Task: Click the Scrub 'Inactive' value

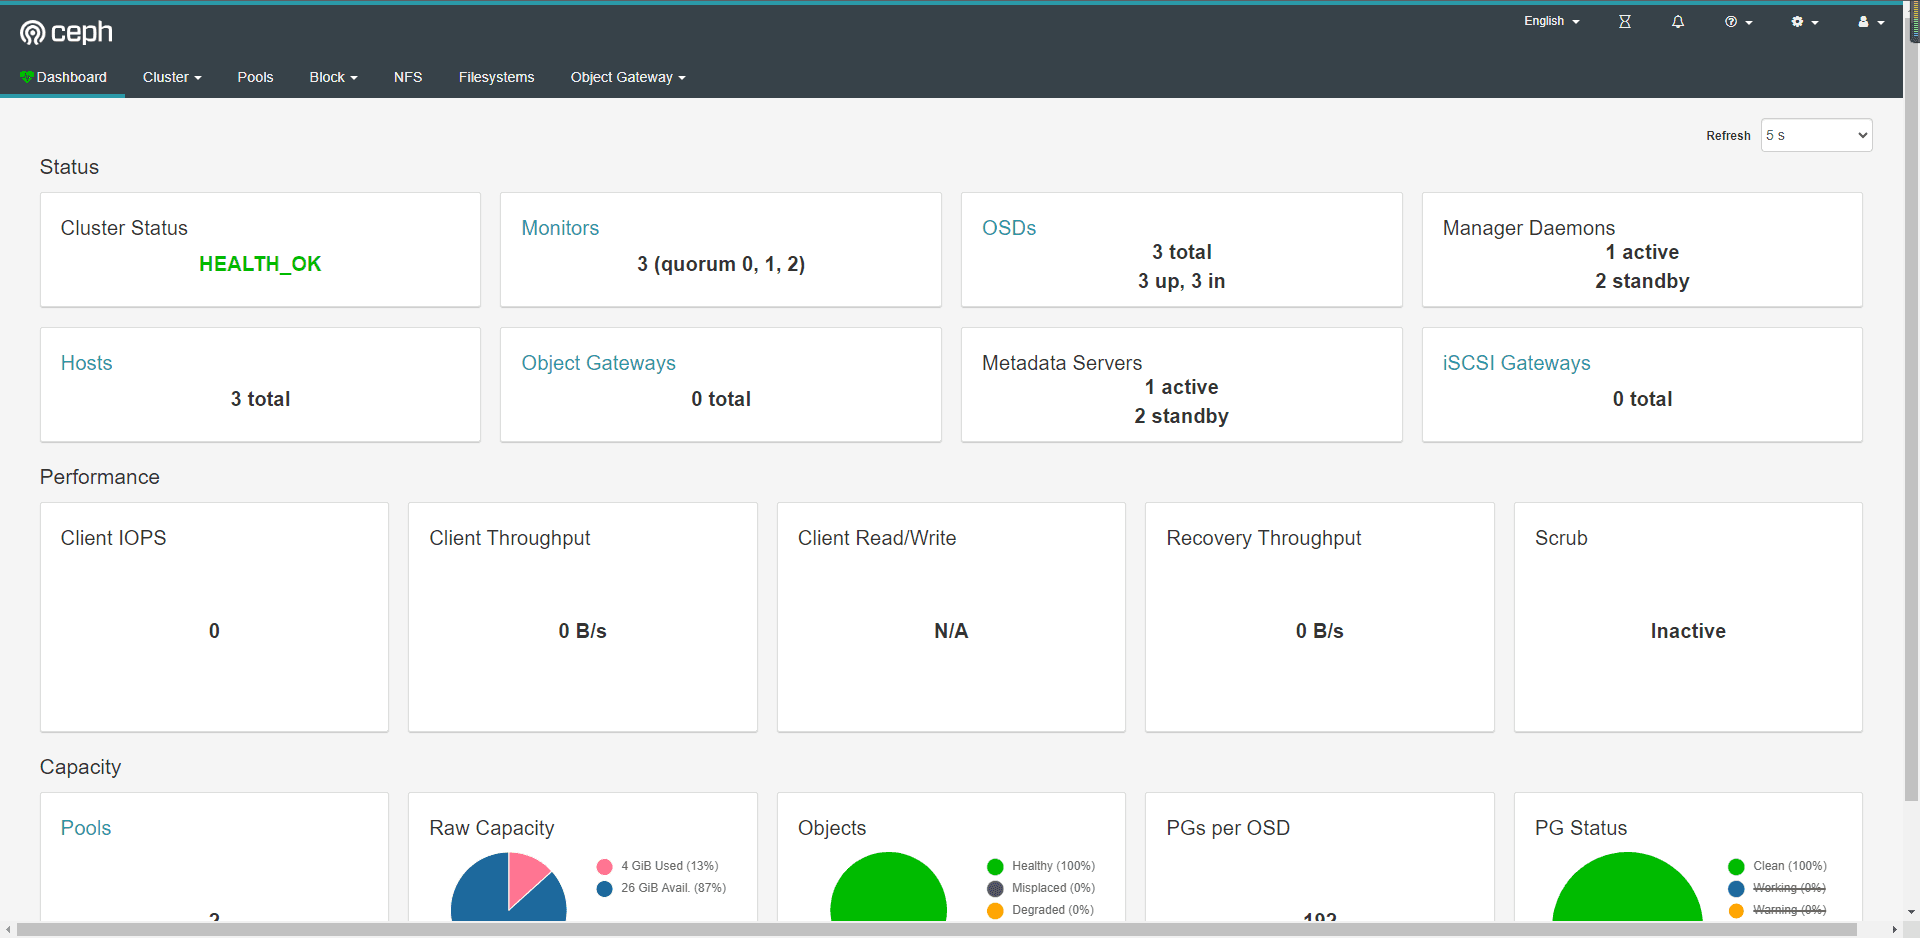Action: point(1688,631)
